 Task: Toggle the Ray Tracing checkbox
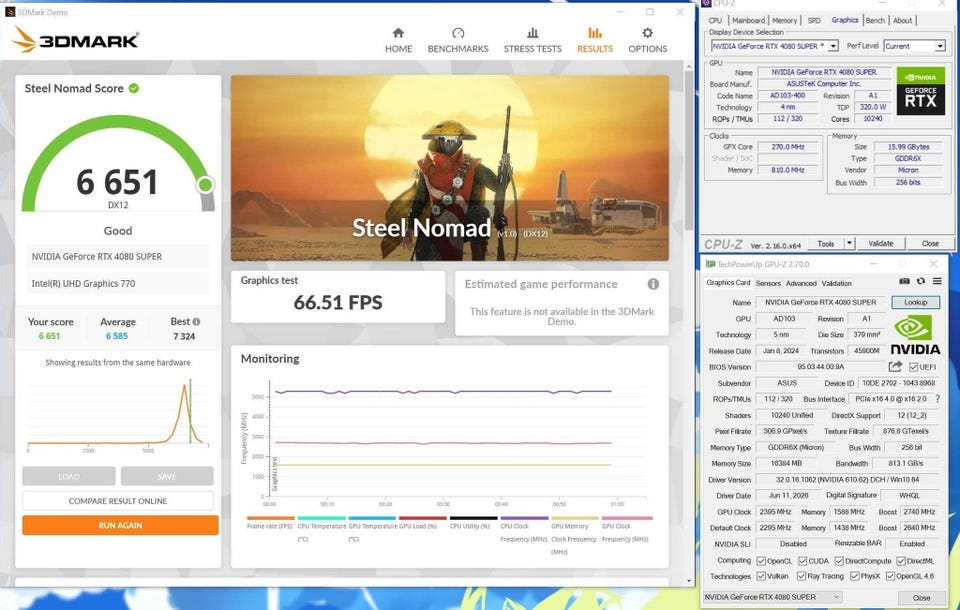click(x=801, y=576)
